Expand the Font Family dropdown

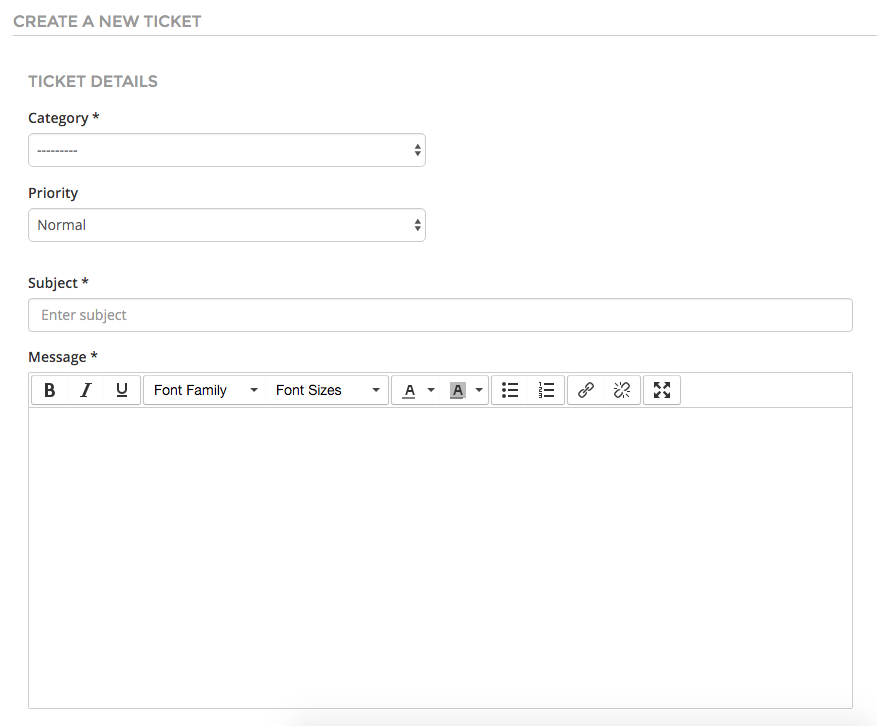coord(205,390)
